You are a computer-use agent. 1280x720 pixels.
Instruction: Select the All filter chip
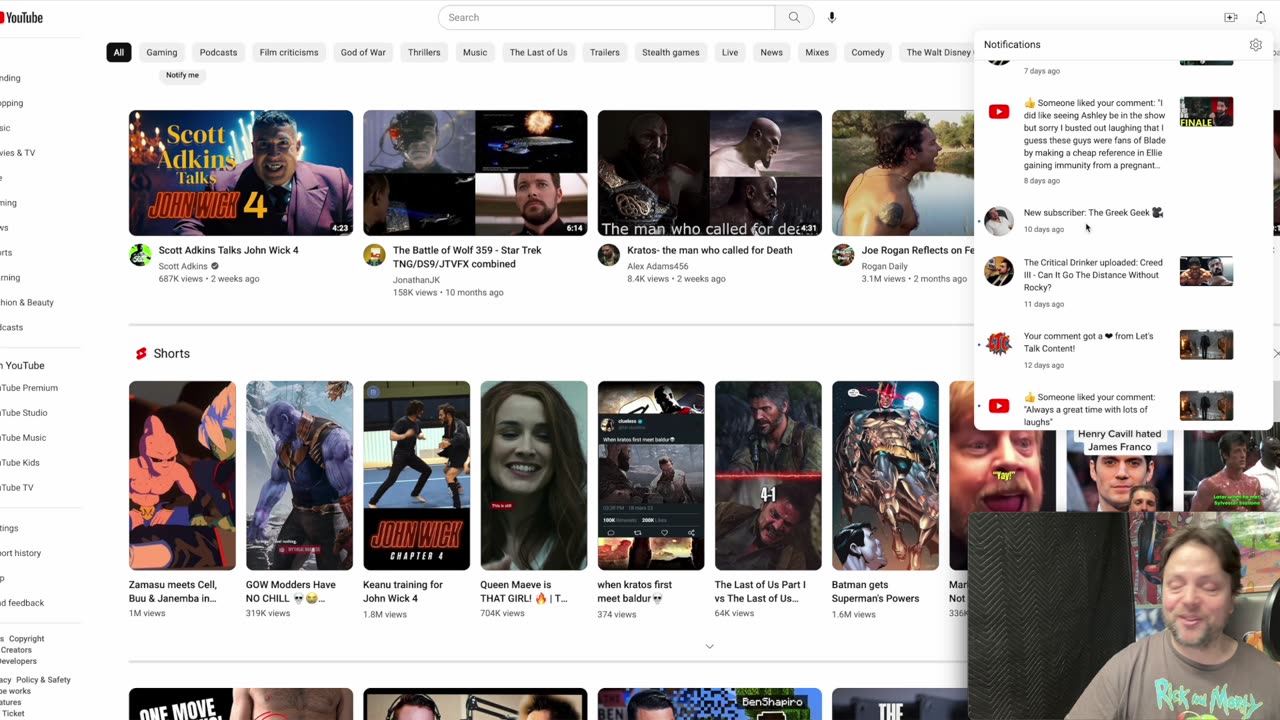[118, 52]
